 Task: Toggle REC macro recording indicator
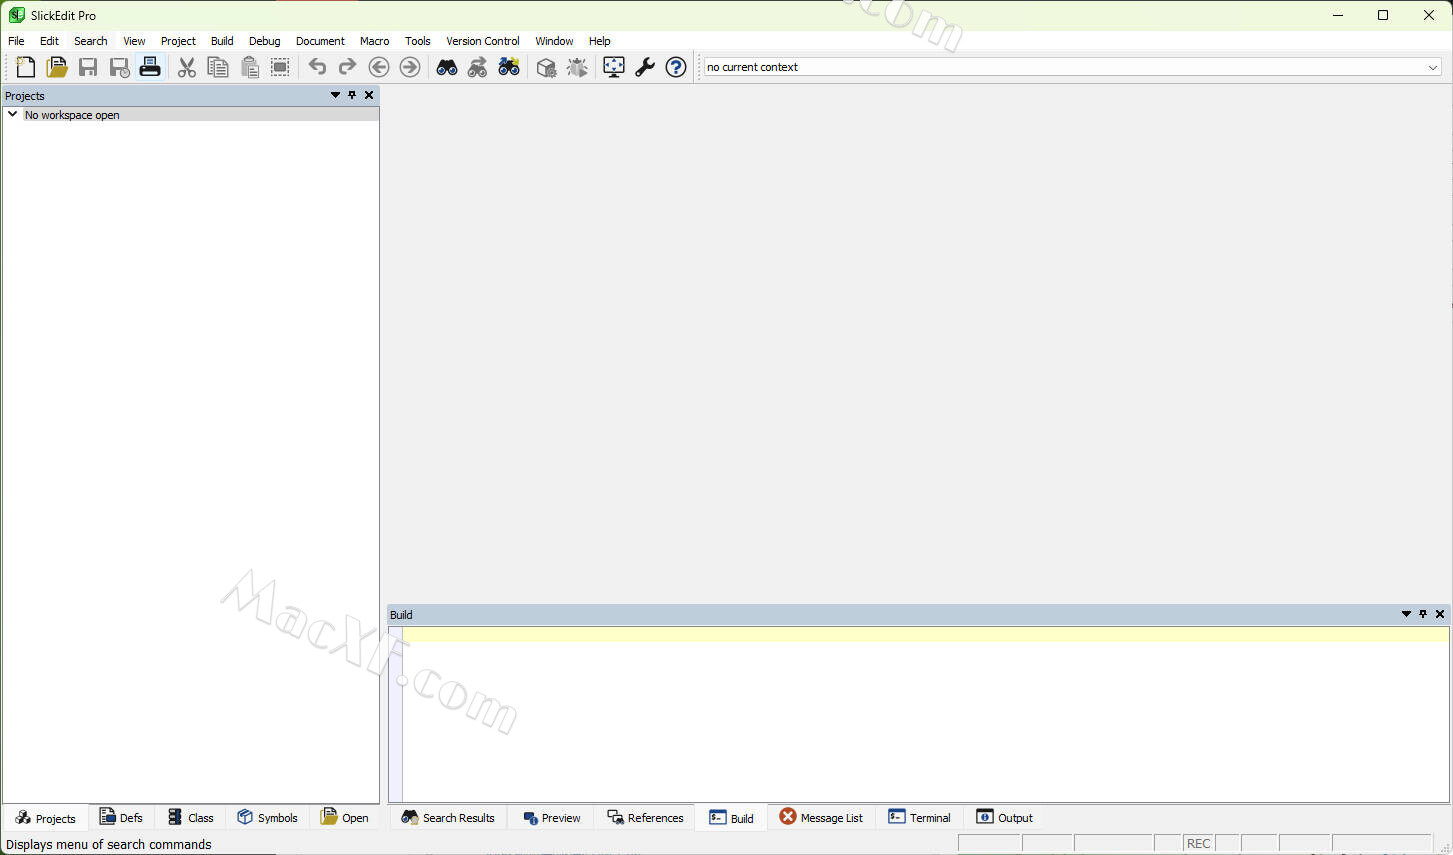pos(1198,843)
